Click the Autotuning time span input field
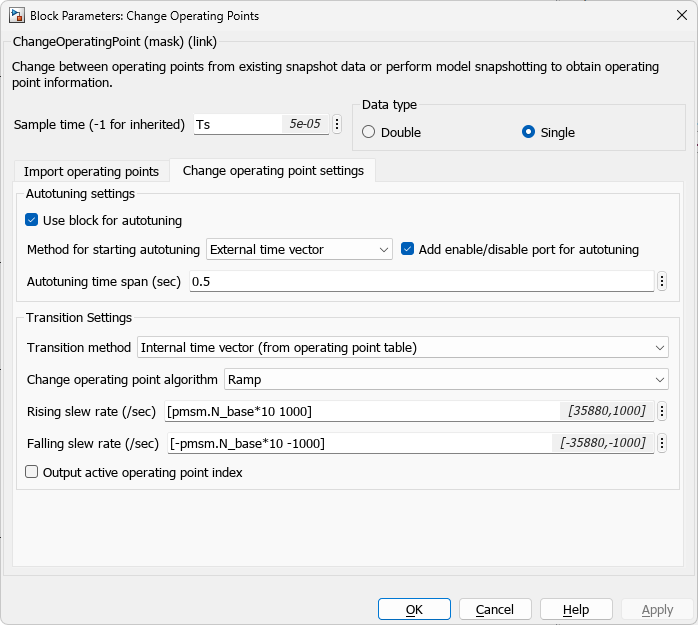 [x=420, y=282]
